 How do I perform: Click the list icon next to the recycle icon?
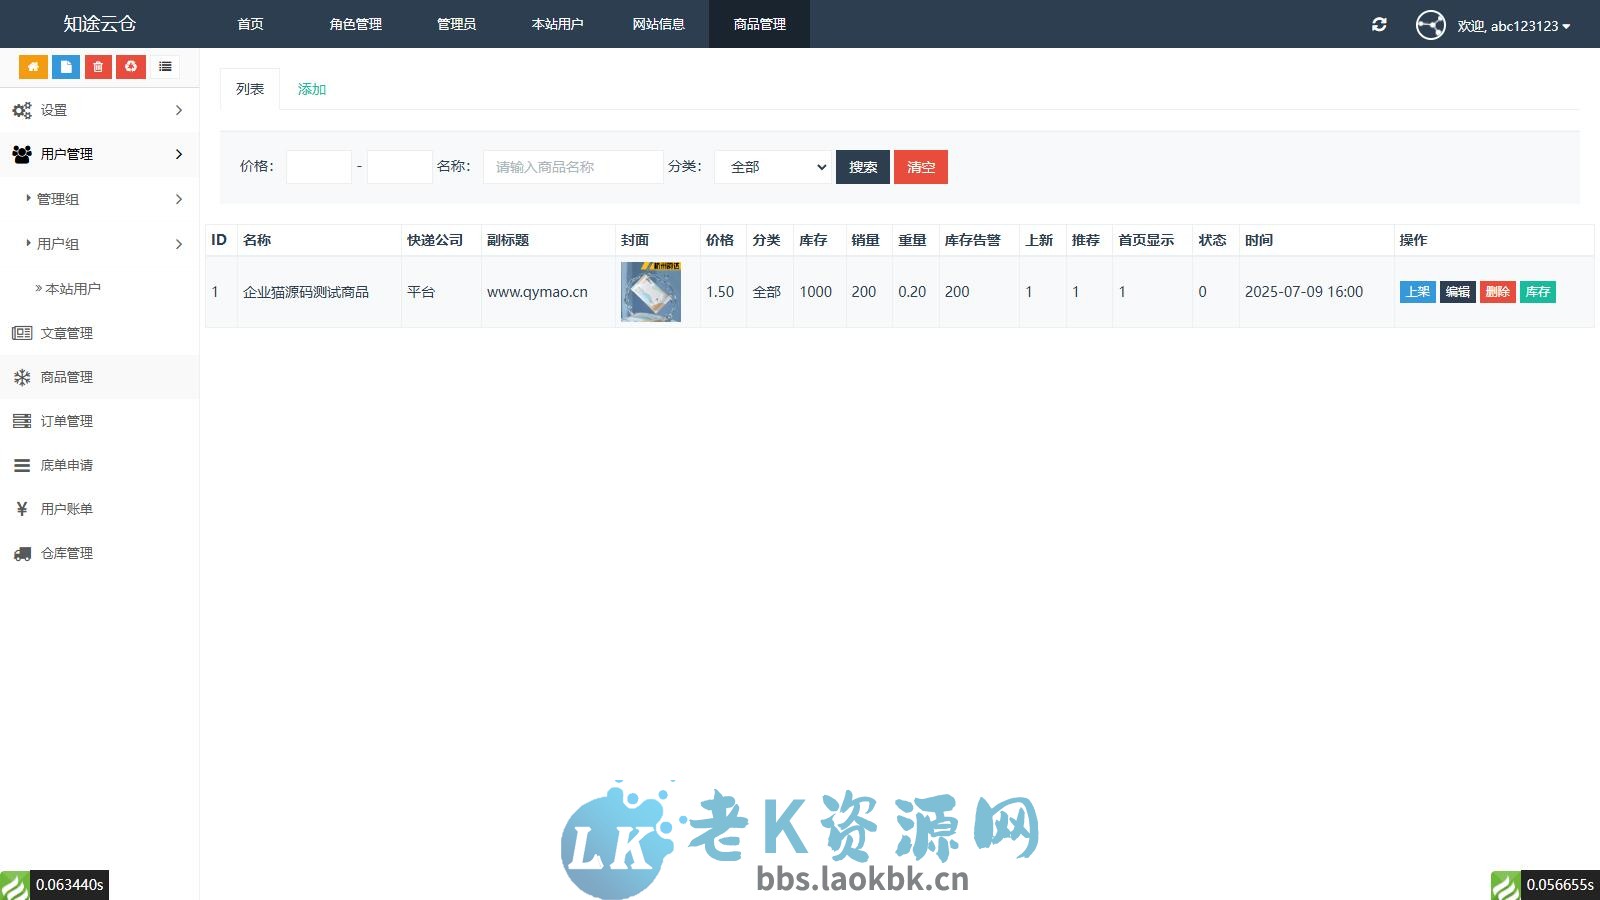point(165,66)
